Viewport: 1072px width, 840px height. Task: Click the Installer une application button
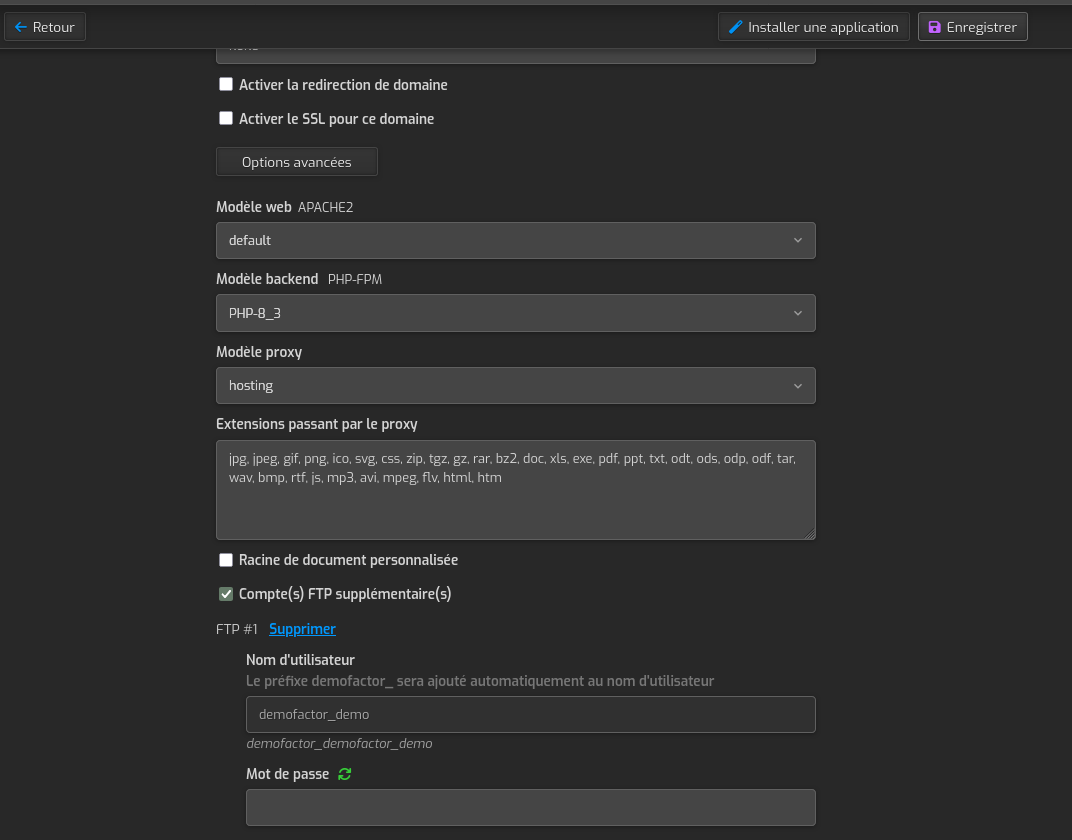(813, 27)
